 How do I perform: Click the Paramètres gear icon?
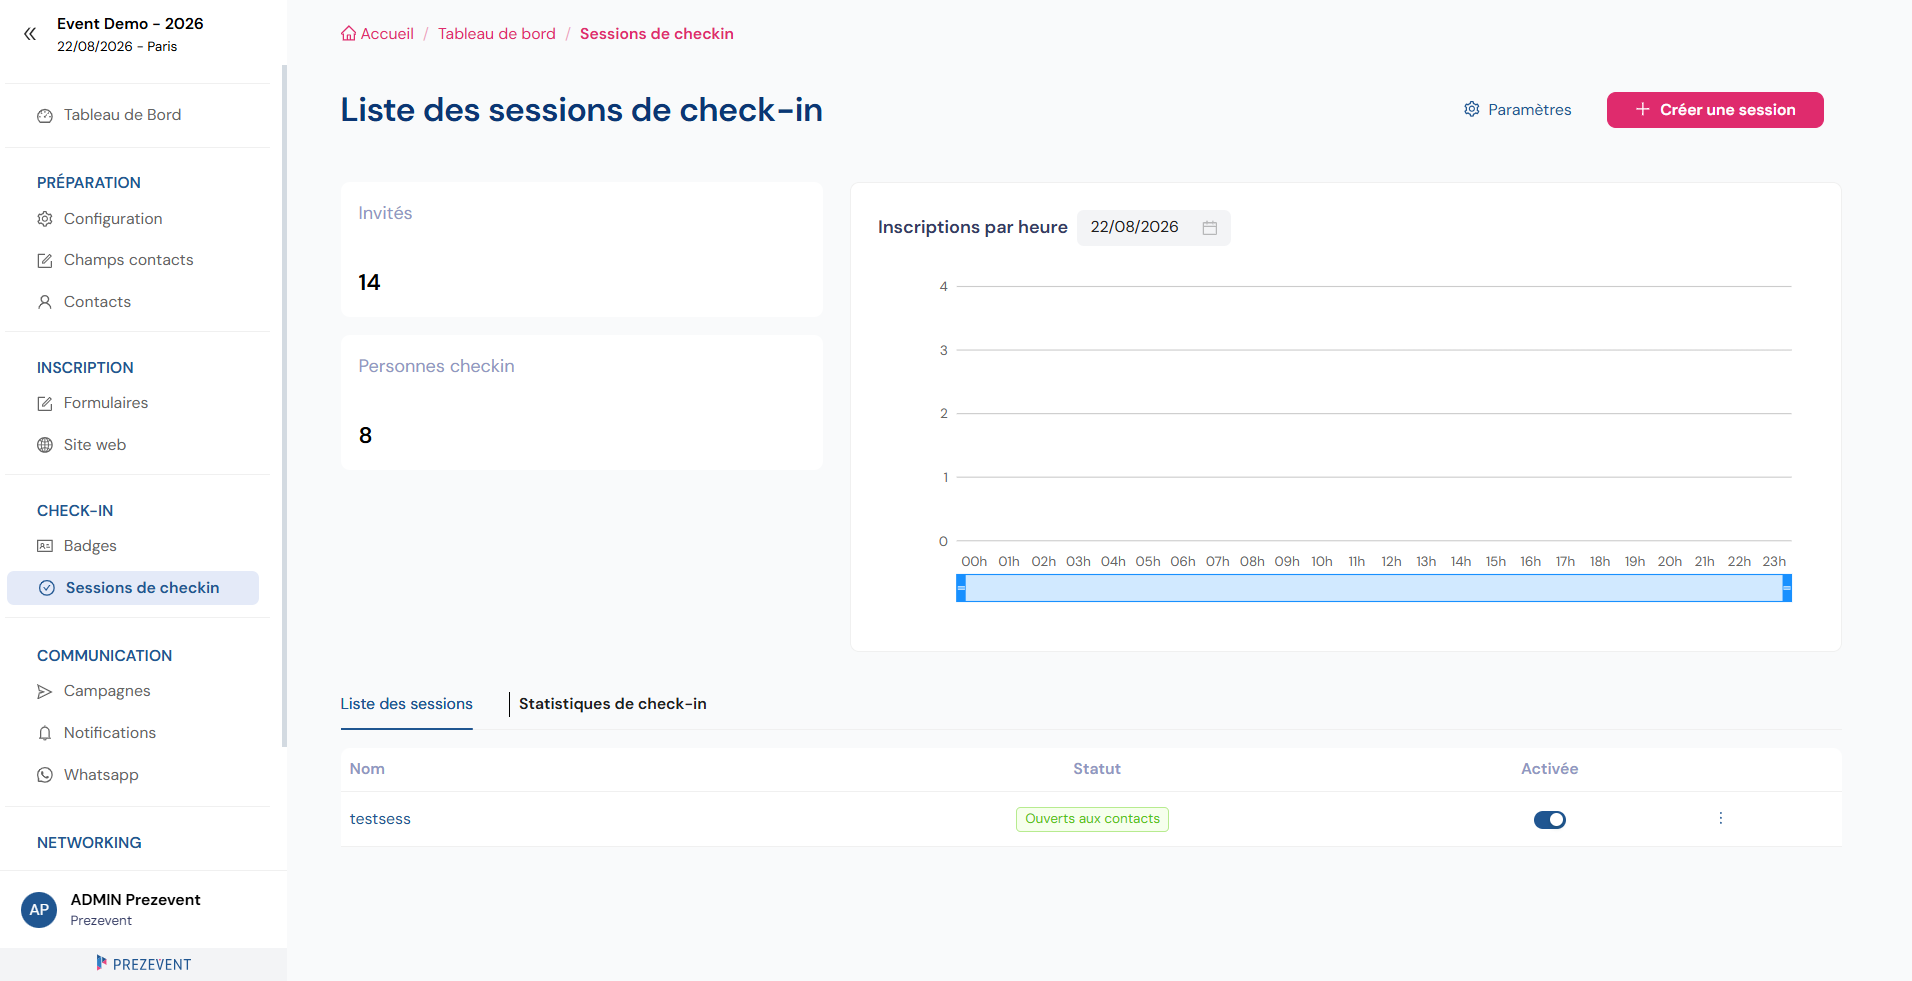pyautogui.click(x=1472, y=109)
